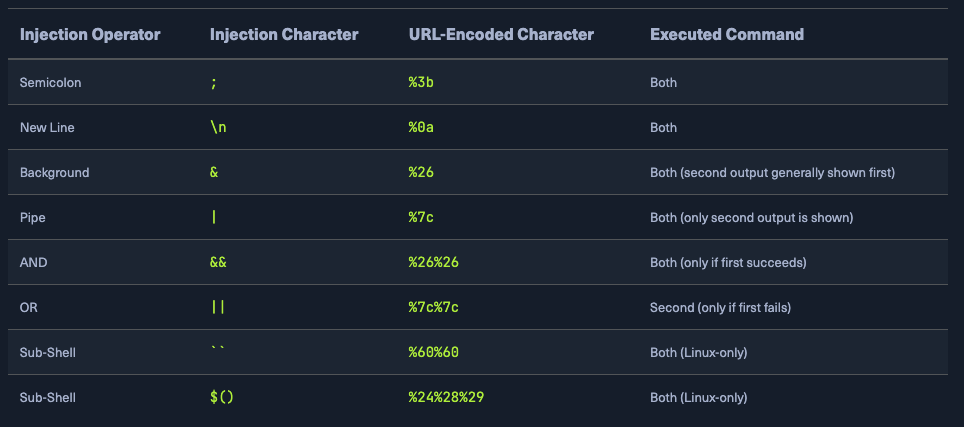Click the \n injection character
The width and height of the screenshot is (964, 427).
[218, 128]
